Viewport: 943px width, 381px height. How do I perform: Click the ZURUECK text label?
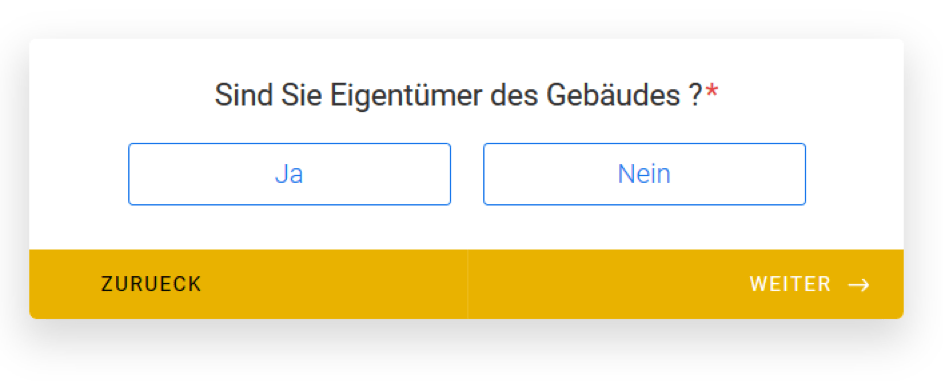(151, 284)
